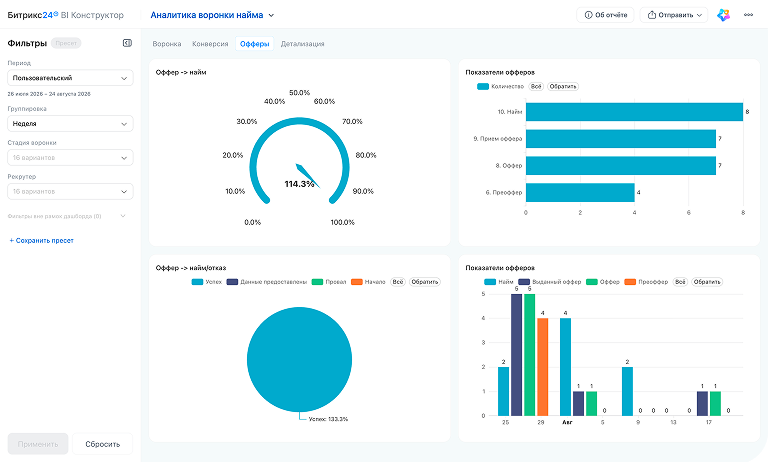
Task: Collapse the filters sidebar panel icon
Action: (127, 43)
